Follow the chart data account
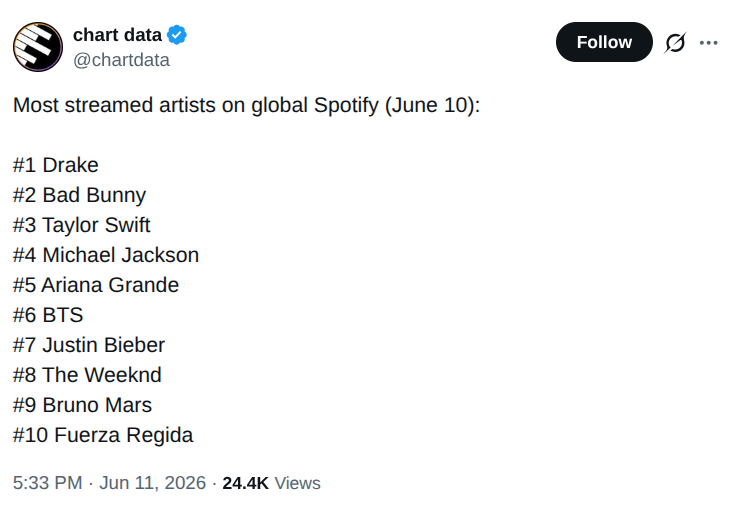The height and width of the screenshot is (507, 734). (604, 42)
